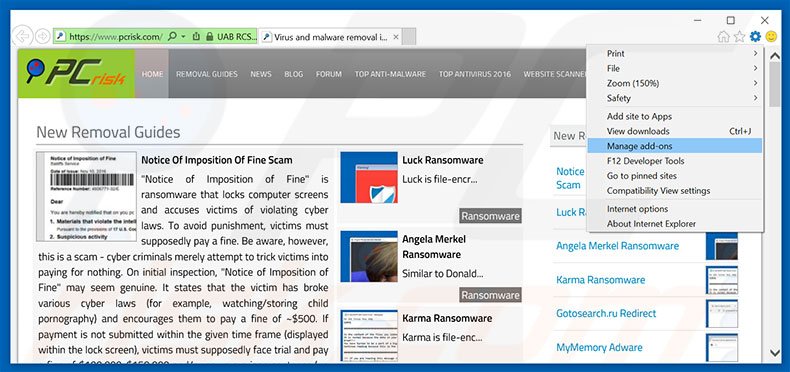Maximize the browser window
This screenshot has height=372, width=790.
731,20
